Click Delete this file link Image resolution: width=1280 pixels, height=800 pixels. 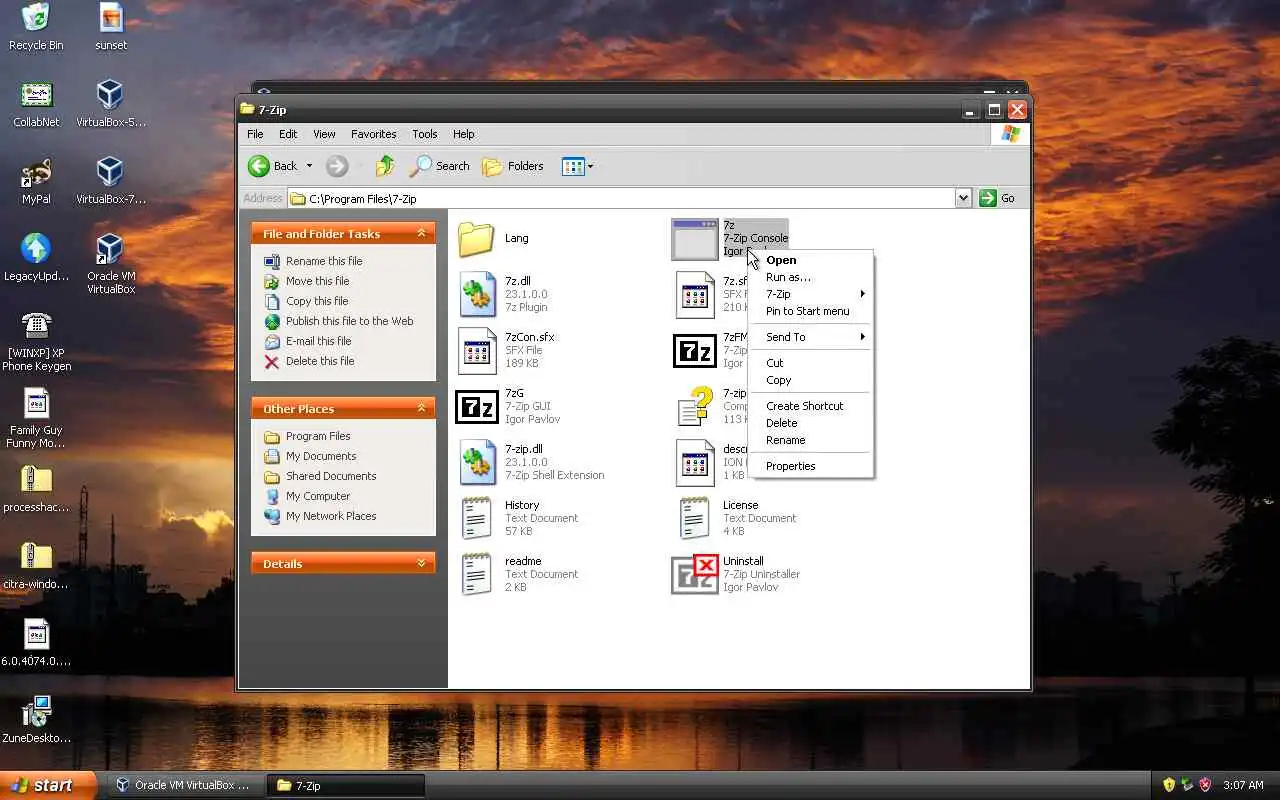click(320, 361)
